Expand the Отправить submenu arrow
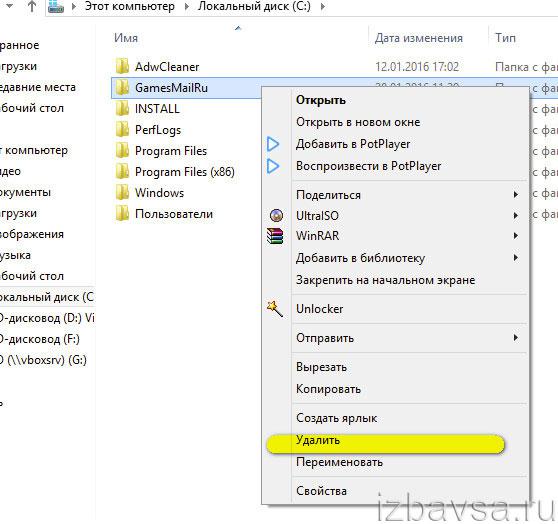Screen dimensions: 558x524 pyautogui.click(x=516, y=337)
